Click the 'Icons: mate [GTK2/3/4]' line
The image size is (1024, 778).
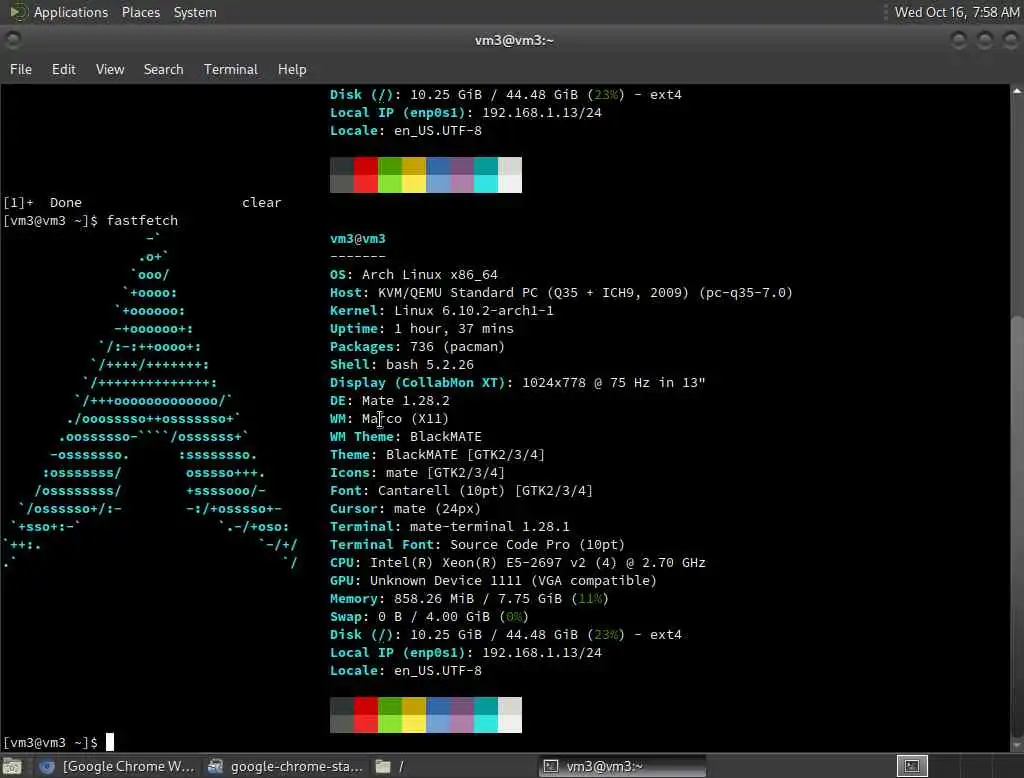(x=417, y=472)
